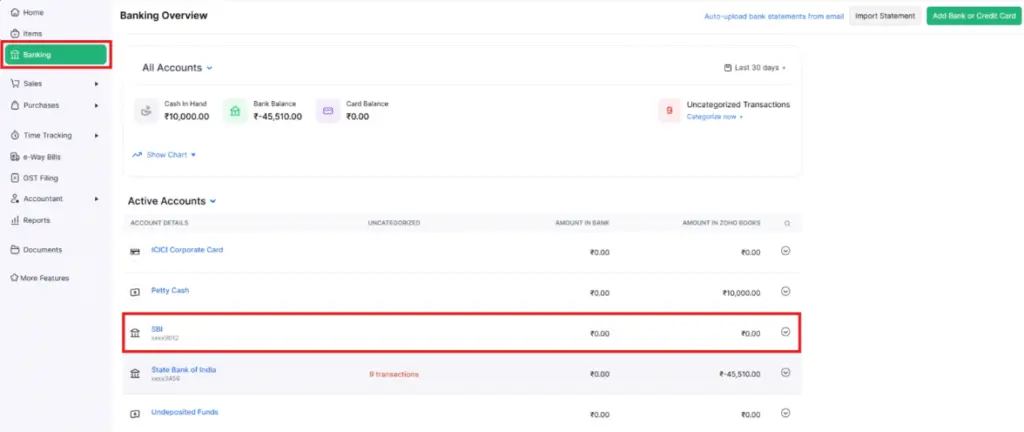Open the Last 30 days date filter

click(x=755, y=68)
